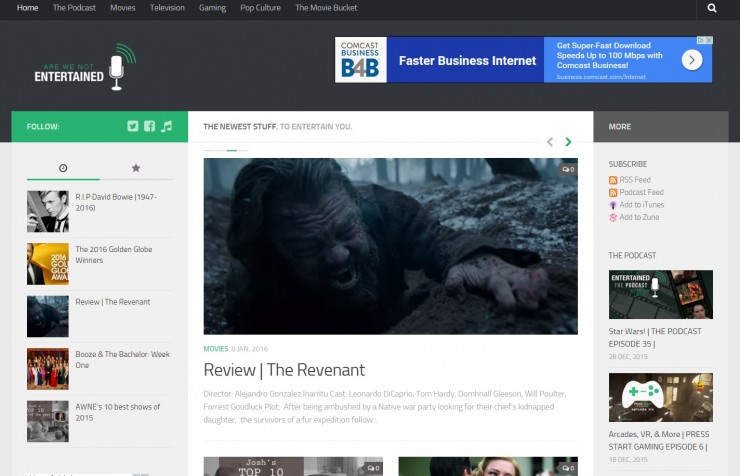Open AWNE's 10 best shows of 2015
This screenshot has height=476, width=740.
(x=118, y=412)
